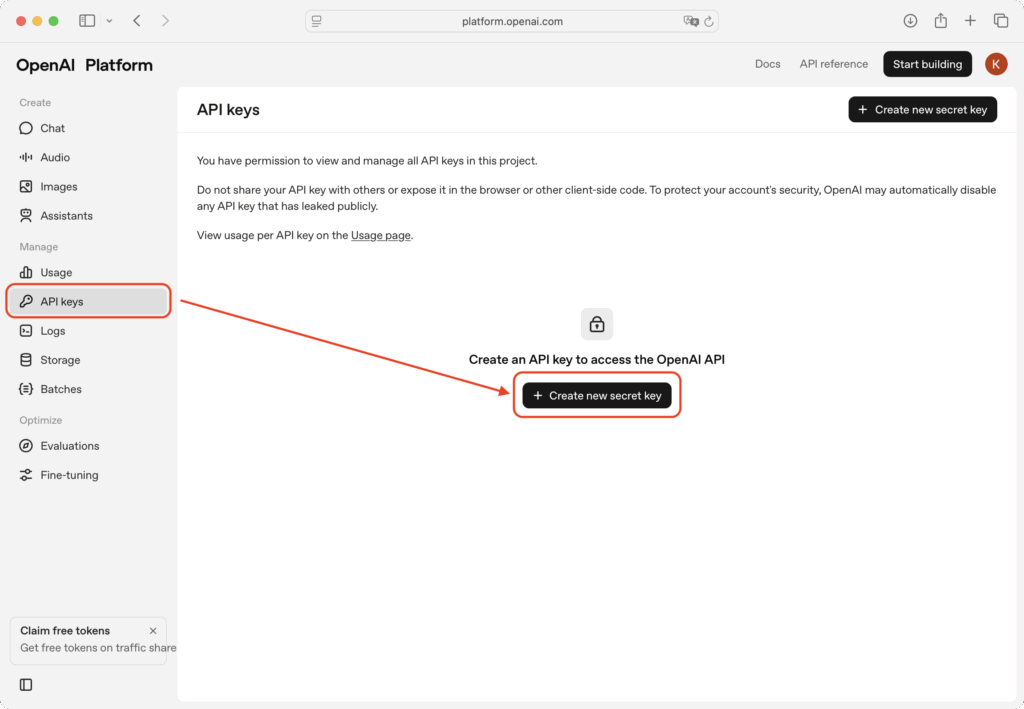Viewport: 1024px width, 709px height.
Task: Dismiss the Claim free tokens banner
Action: tap(153, 631)
